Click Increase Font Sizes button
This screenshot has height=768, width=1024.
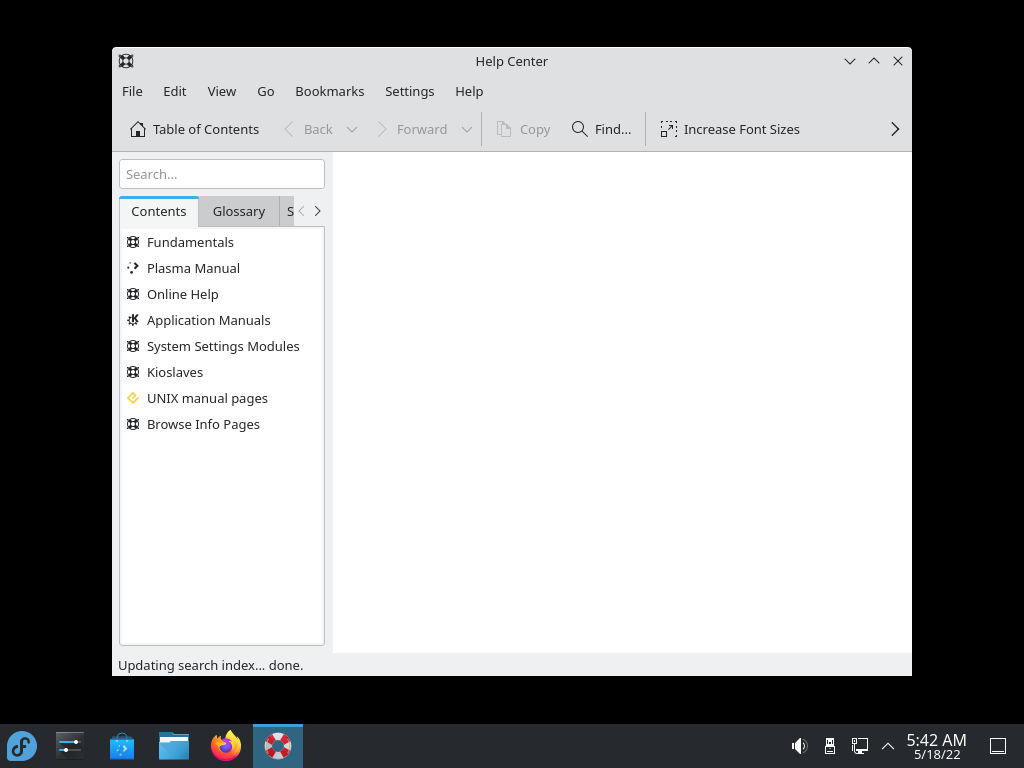tap(729, 129)
